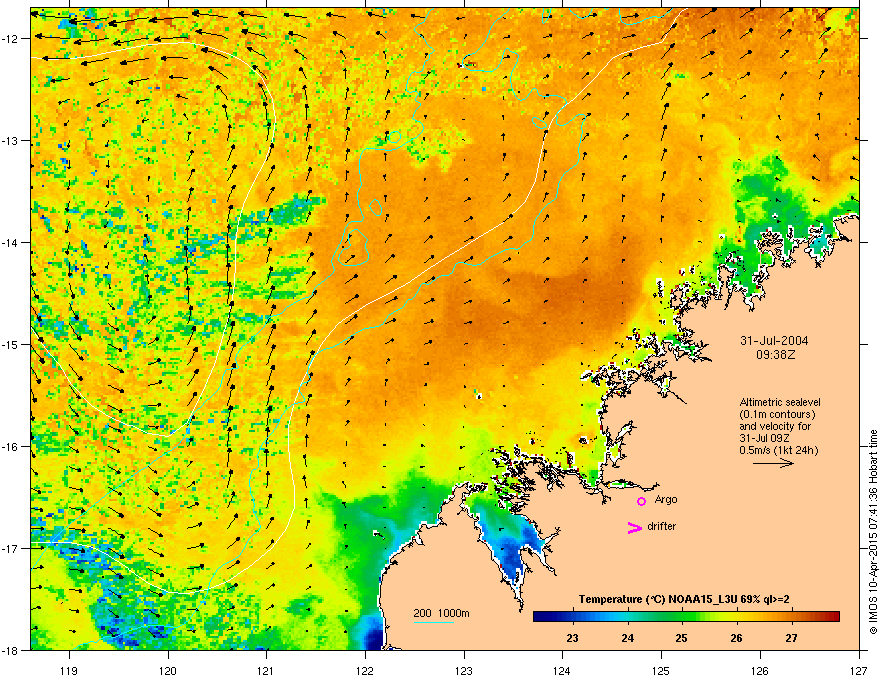880x680 pixels.
Task: Click the IMOS copyright timestamp text
Action: [873, 532]
